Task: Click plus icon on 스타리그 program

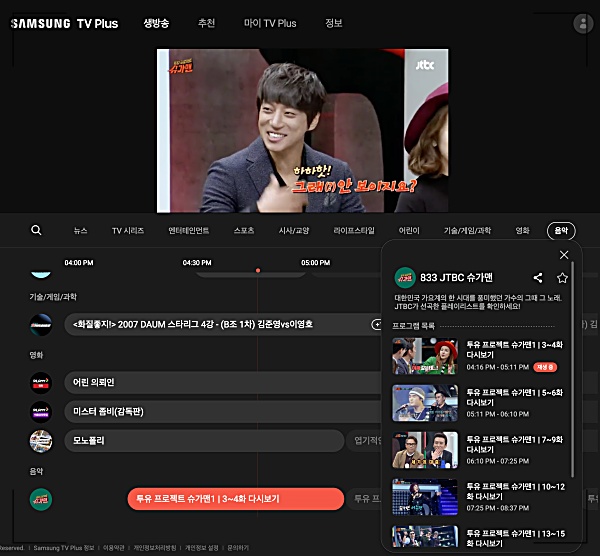Action: 377,324
